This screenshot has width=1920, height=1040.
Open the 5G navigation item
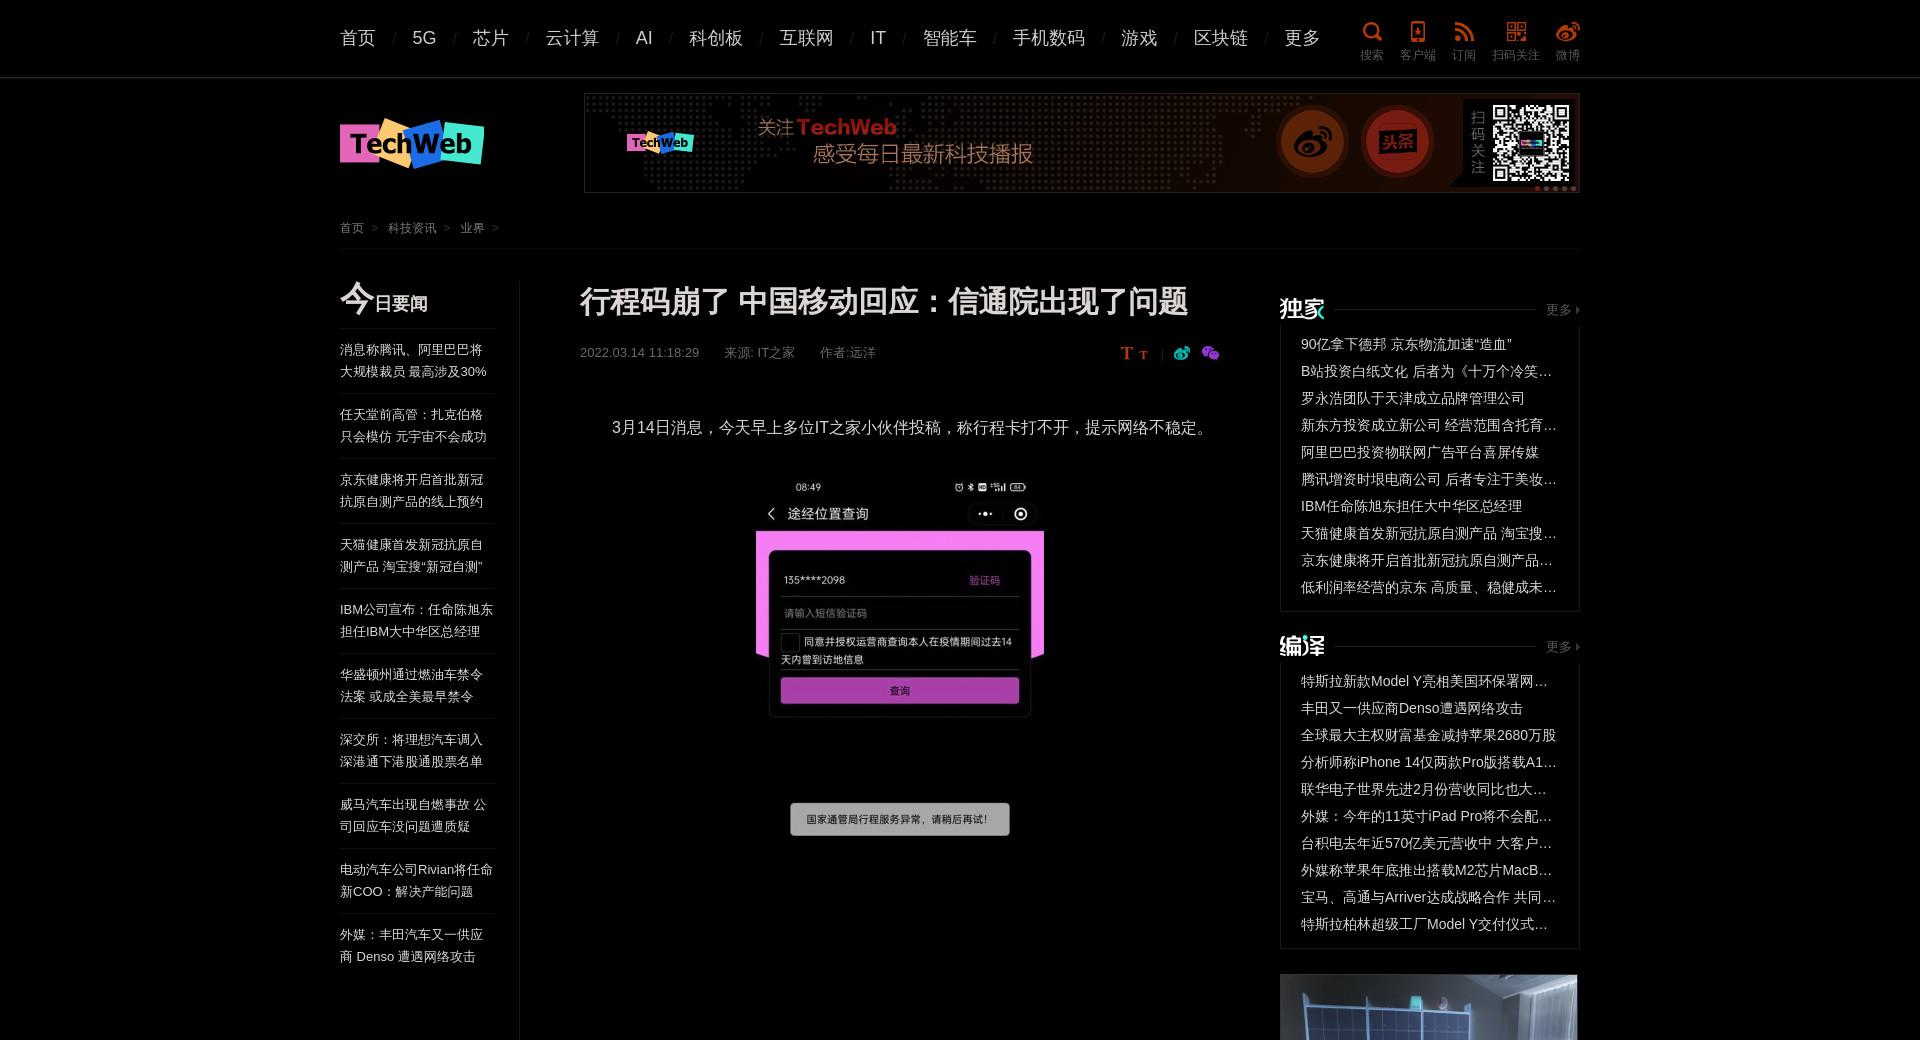424,38
